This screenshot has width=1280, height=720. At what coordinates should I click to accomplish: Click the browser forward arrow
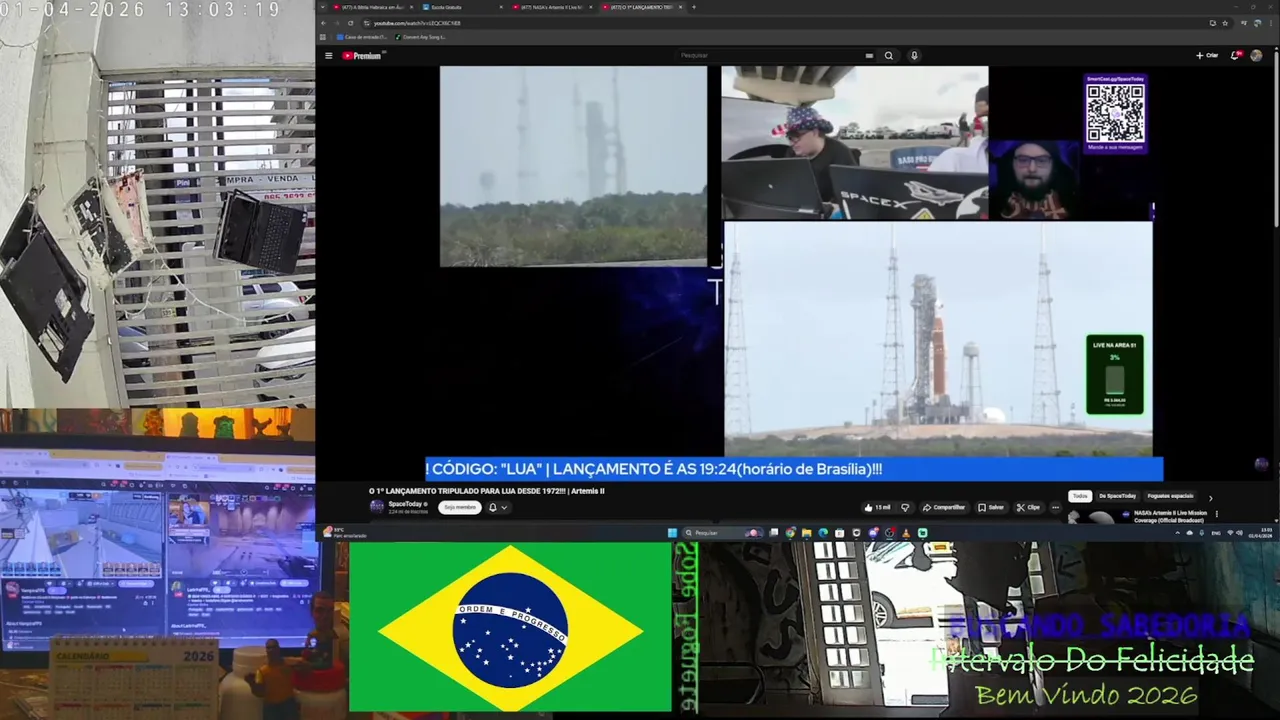coord(337,23)
